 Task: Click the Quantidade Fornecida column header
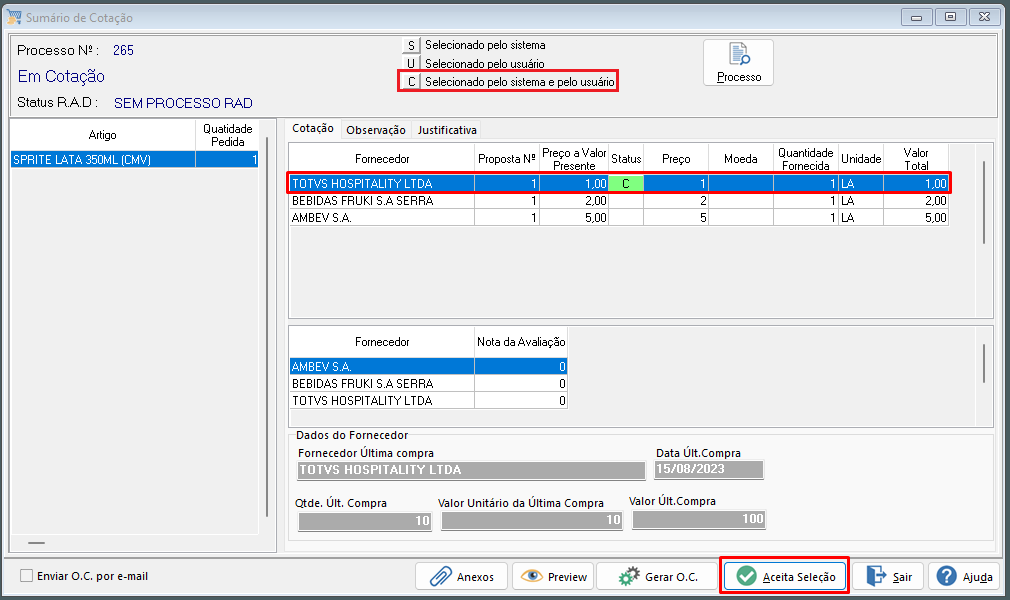[x=806, y=159]
